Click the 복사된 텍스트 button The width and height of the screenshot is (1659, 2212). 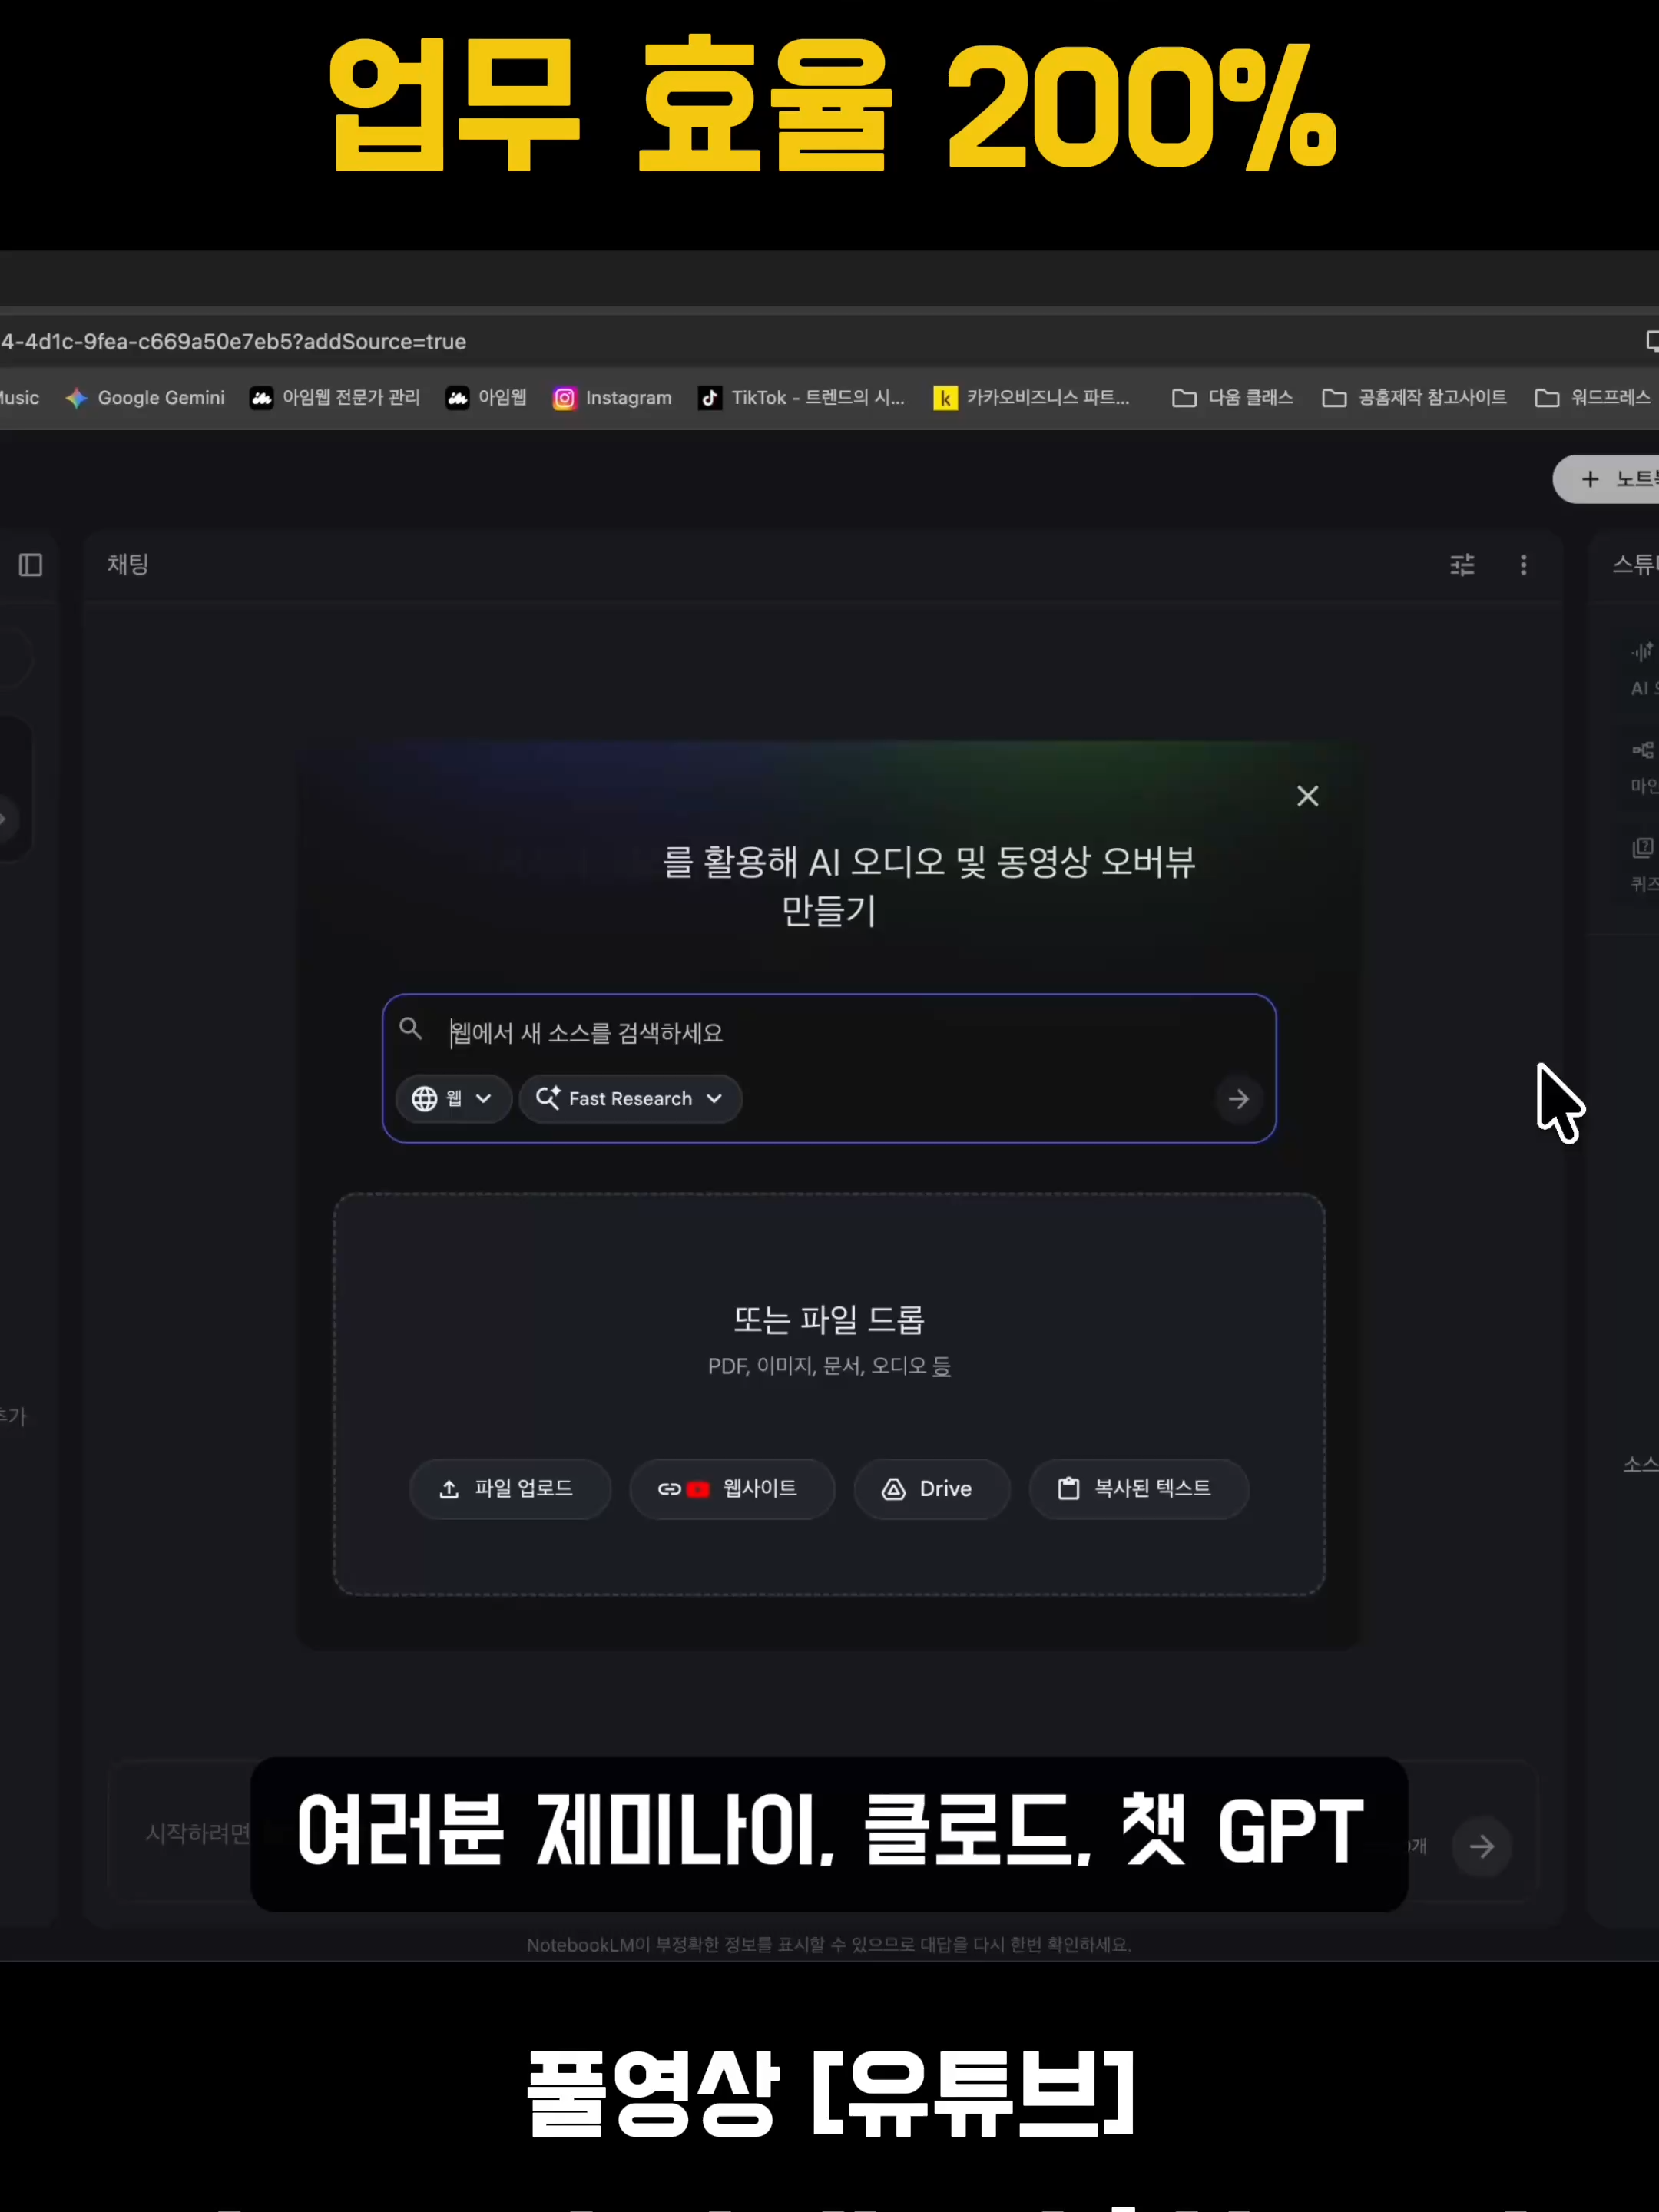(1138, 1489)
